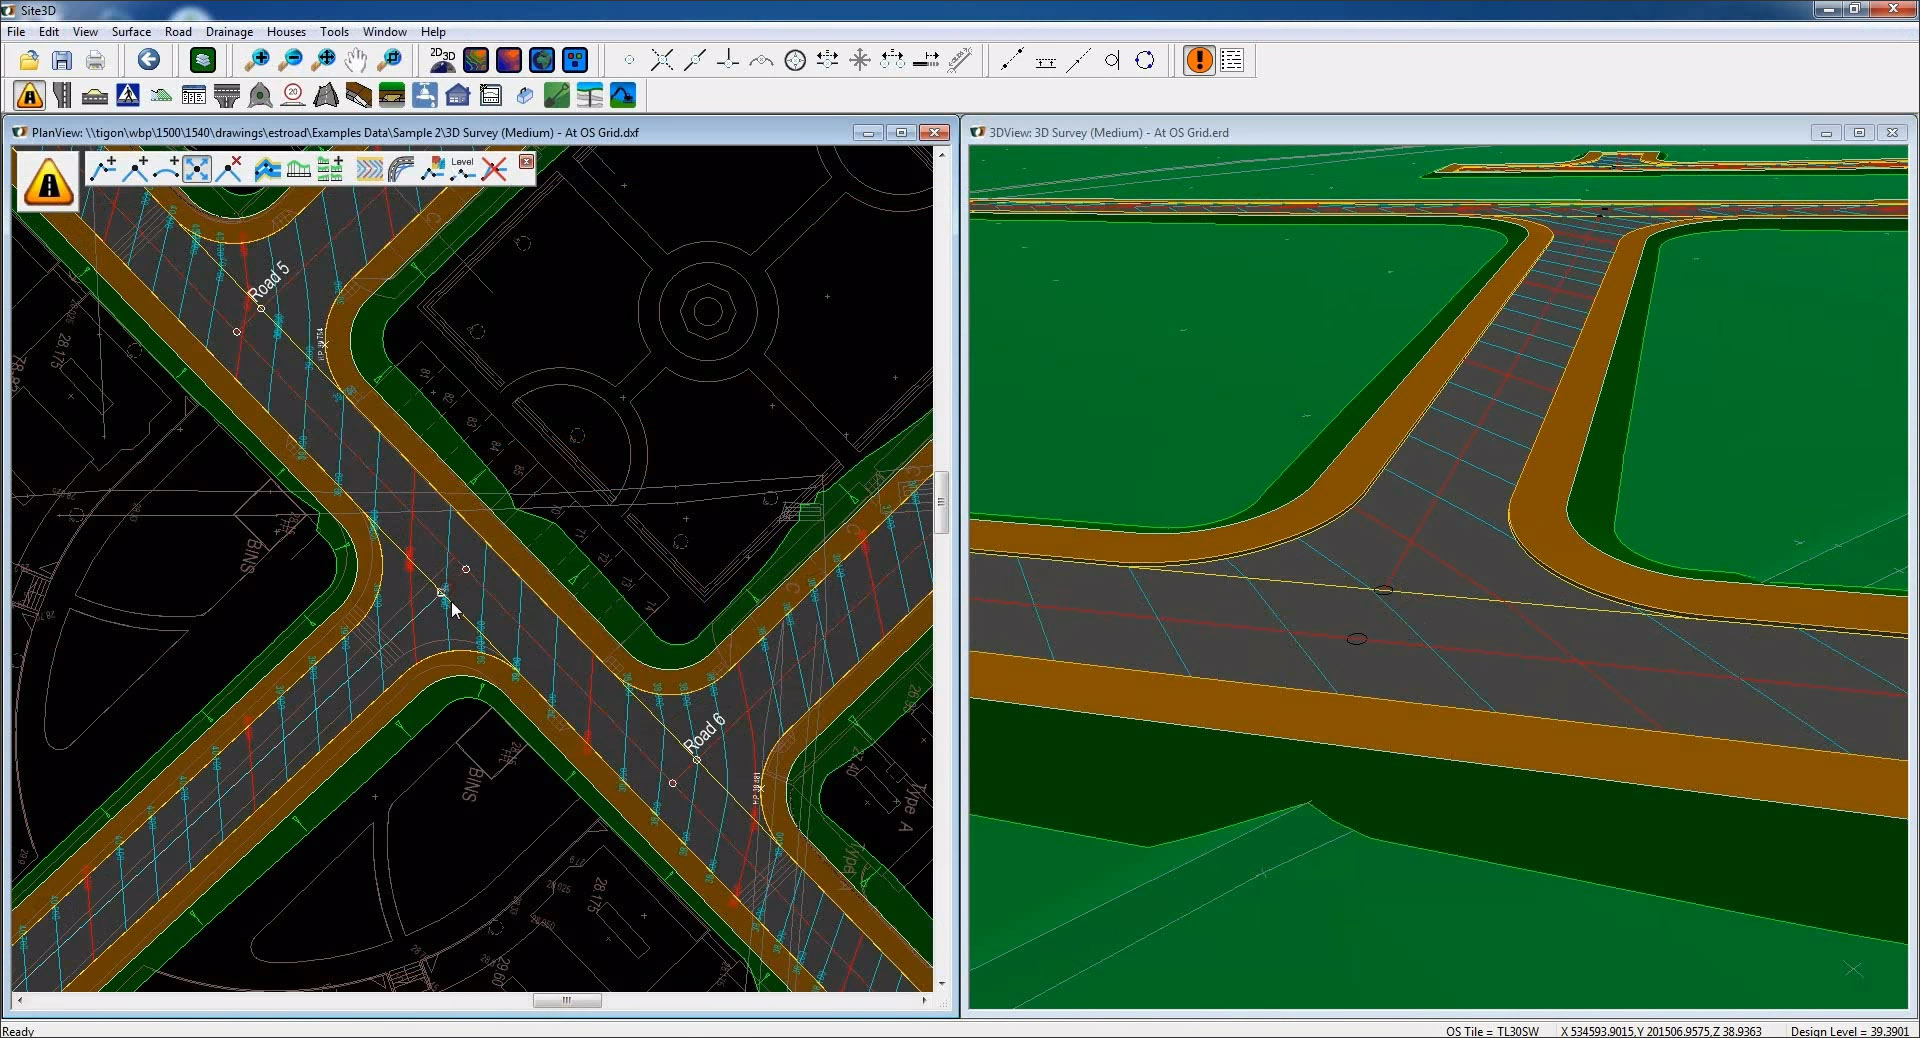The width and height of the screenshot is (1920, 1038).
Task: Toggle the road warning mode icon in main toolbar
Action: pos(29,95)
